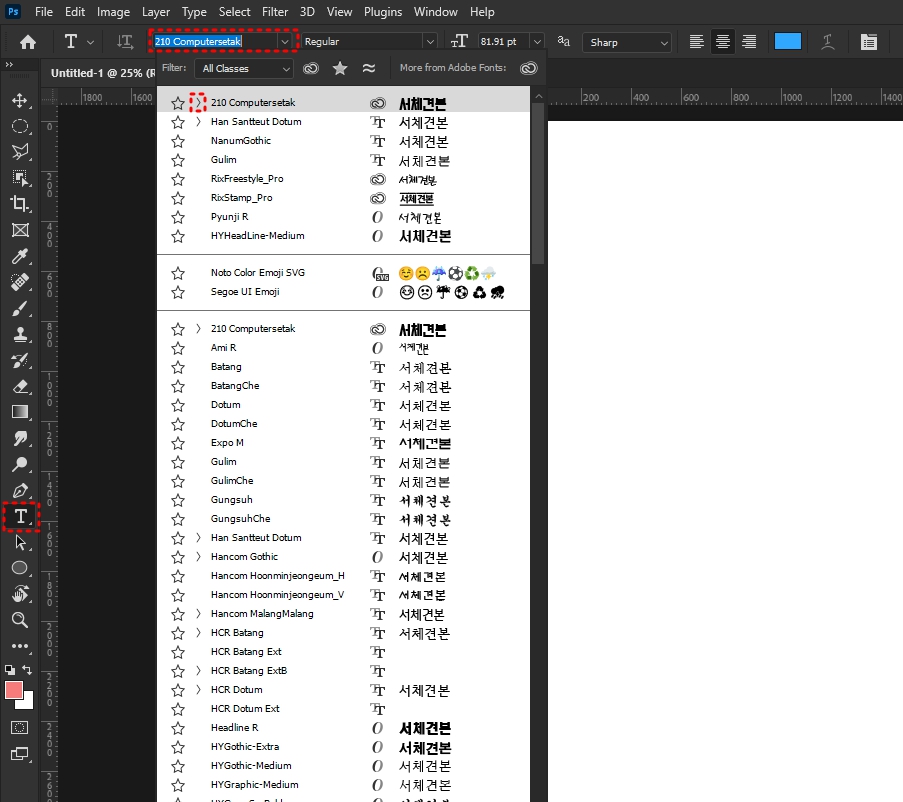Right align text
Viewport: 903px width, 802px height.
[749, 41]
